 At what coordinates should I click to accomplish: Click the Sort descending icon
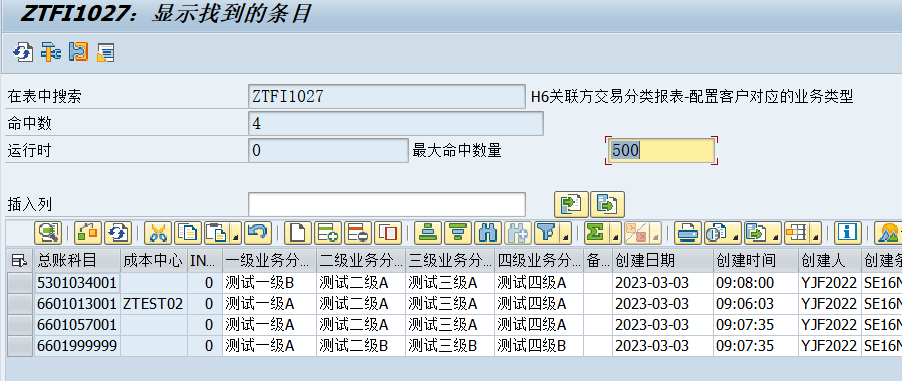[x=458, y=233]
